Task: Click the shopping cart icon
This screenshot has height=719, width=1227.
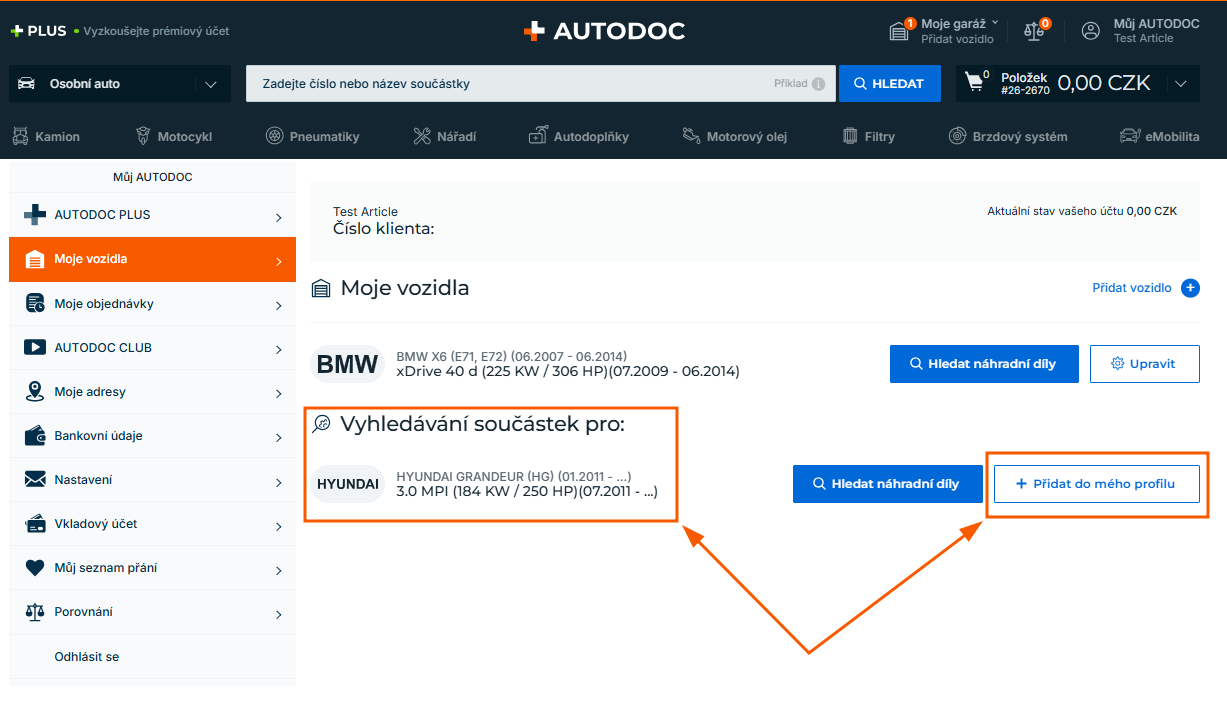Action: [x=973, y=83]
